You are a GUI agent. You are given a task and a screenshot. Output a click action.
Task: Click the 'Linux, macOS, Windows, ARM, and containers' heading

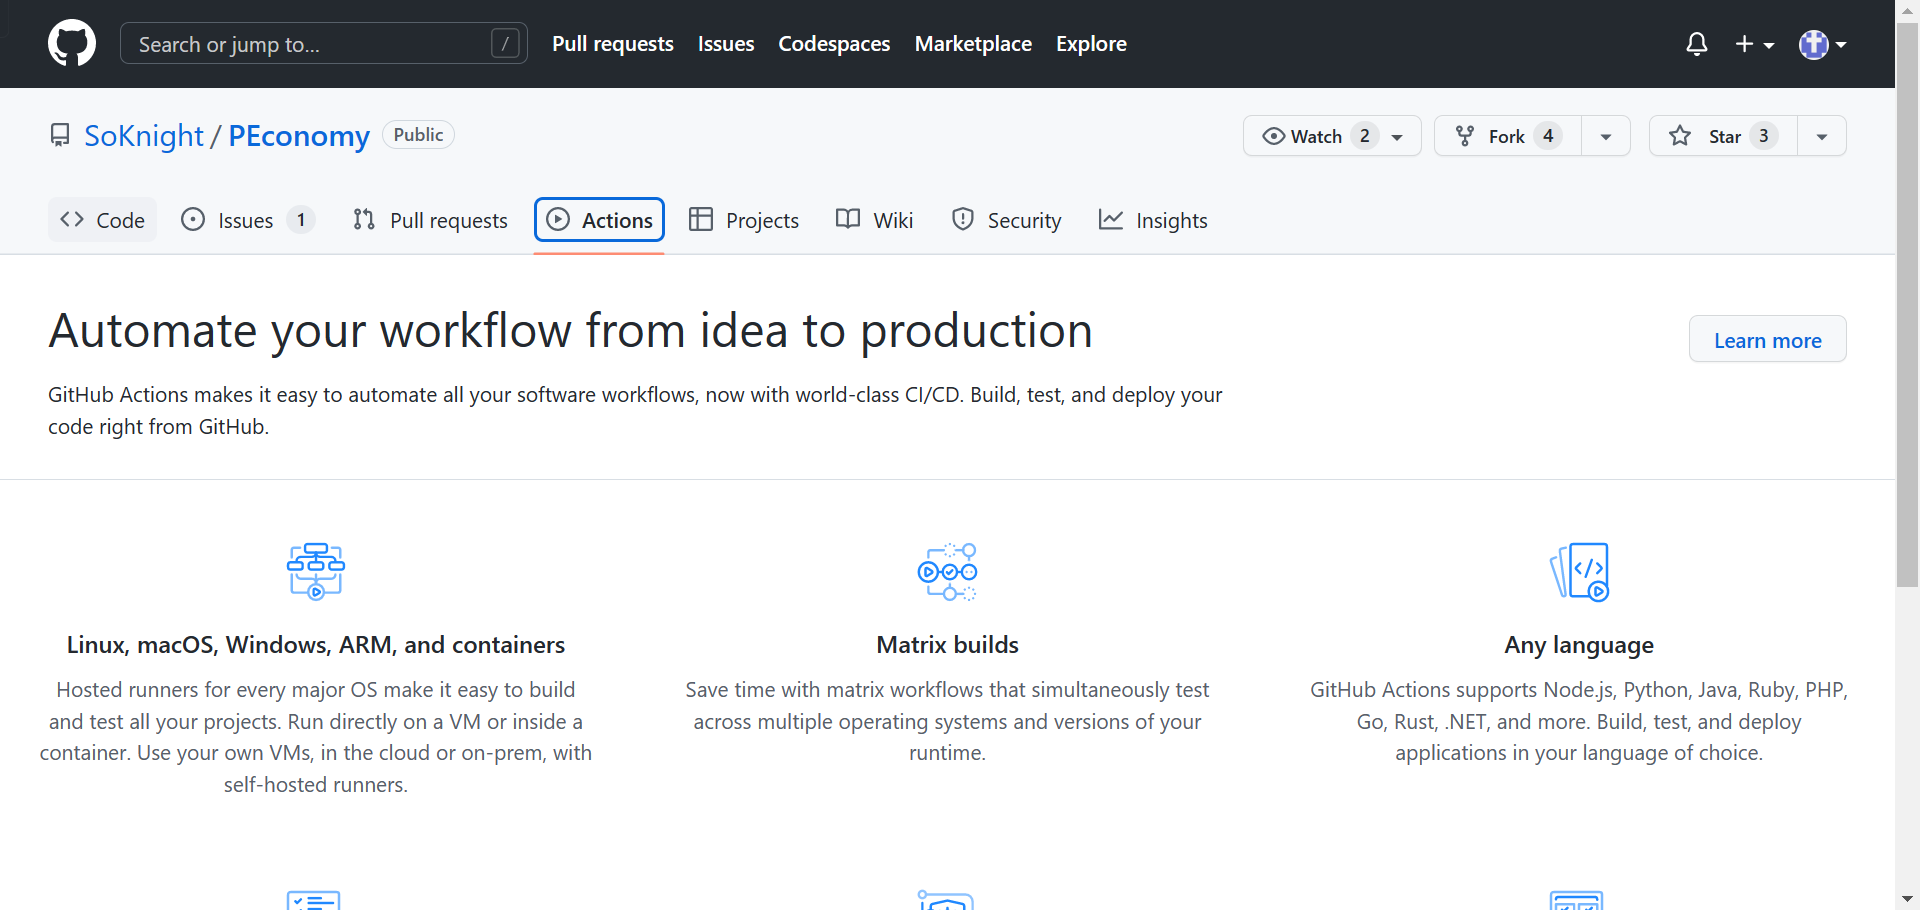pos(316,645)
